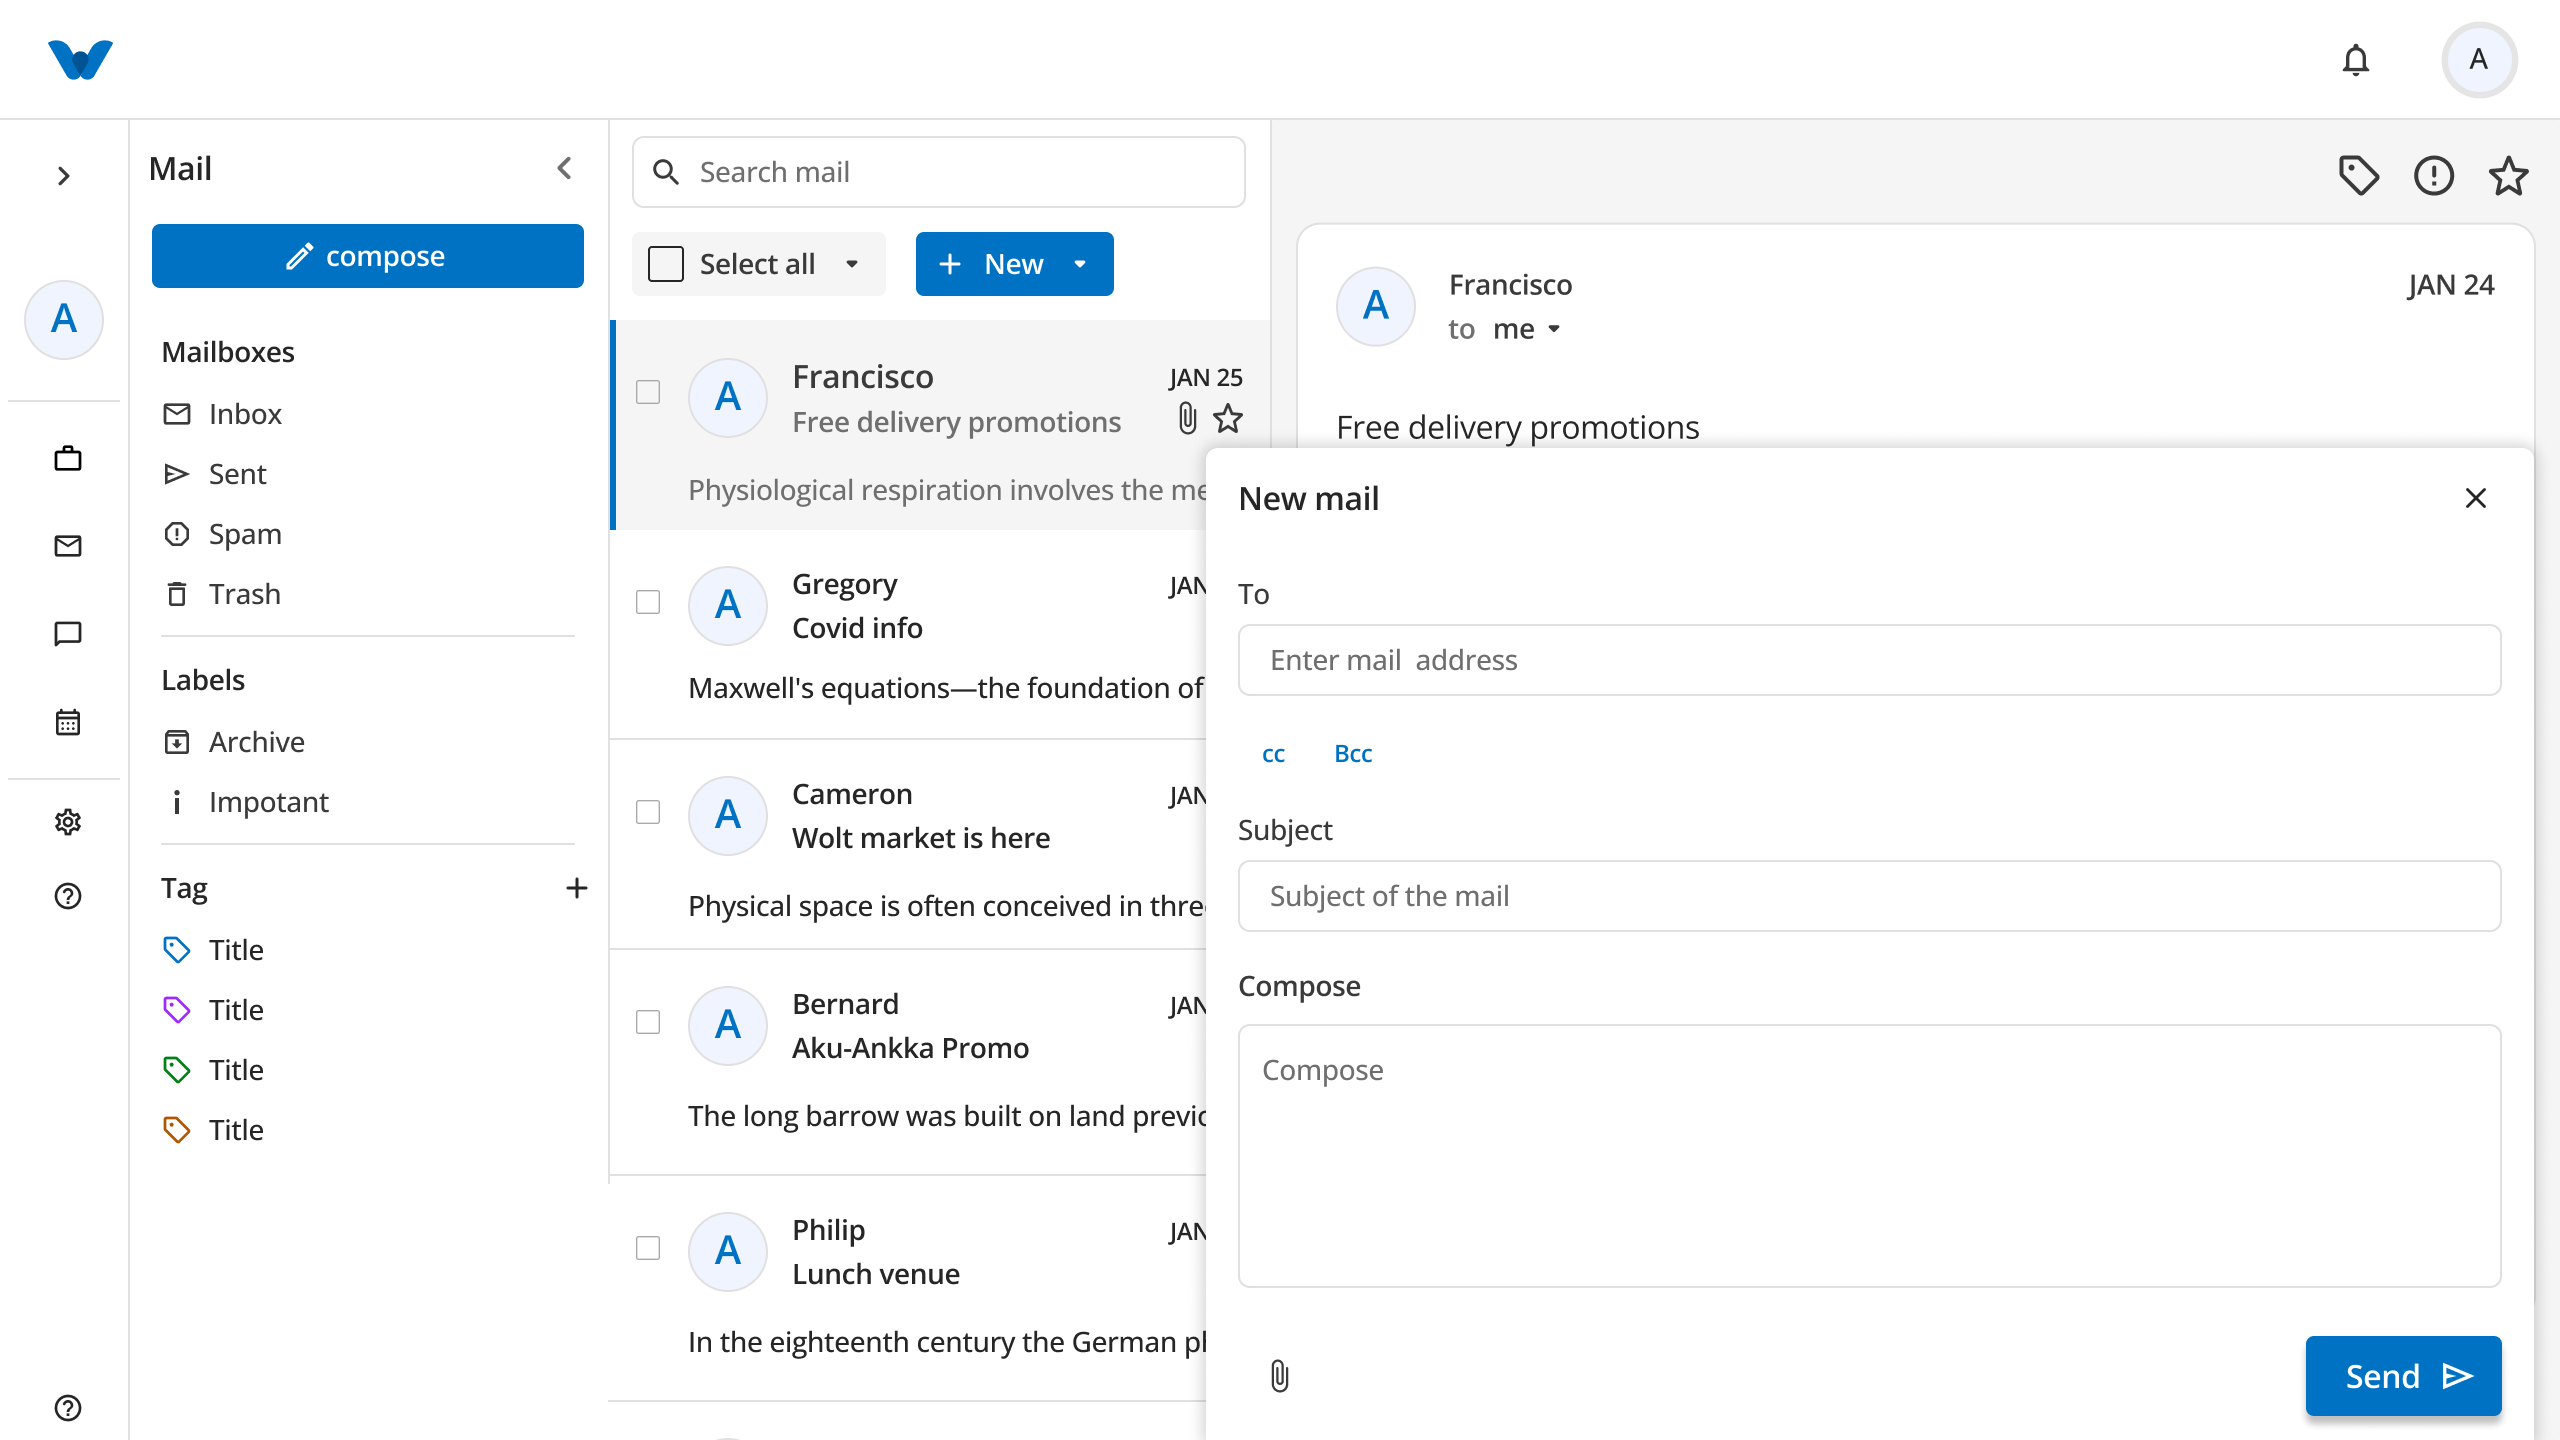
Task: Collapse the Mail panel chevron
Action: coord(565,168)
